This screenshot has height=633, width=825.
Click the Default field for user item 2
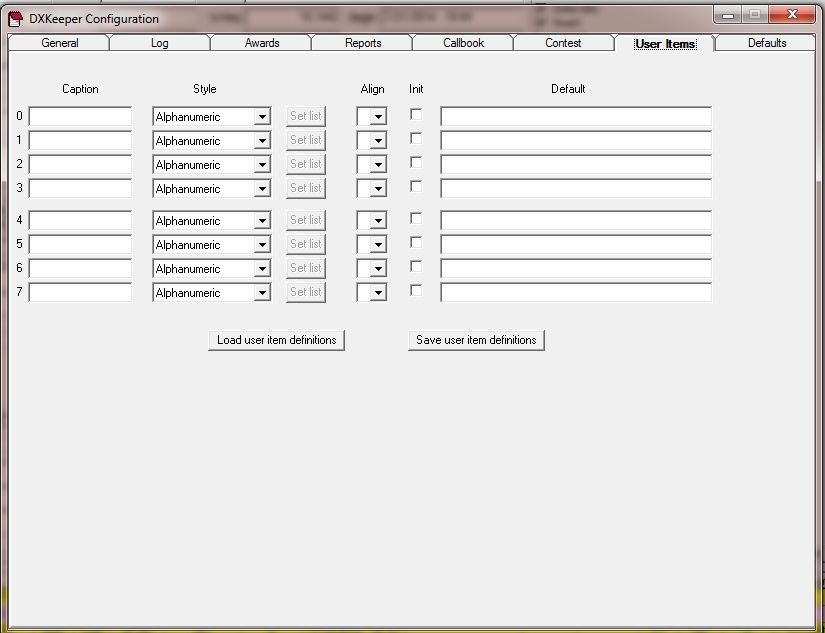[576, 165]
